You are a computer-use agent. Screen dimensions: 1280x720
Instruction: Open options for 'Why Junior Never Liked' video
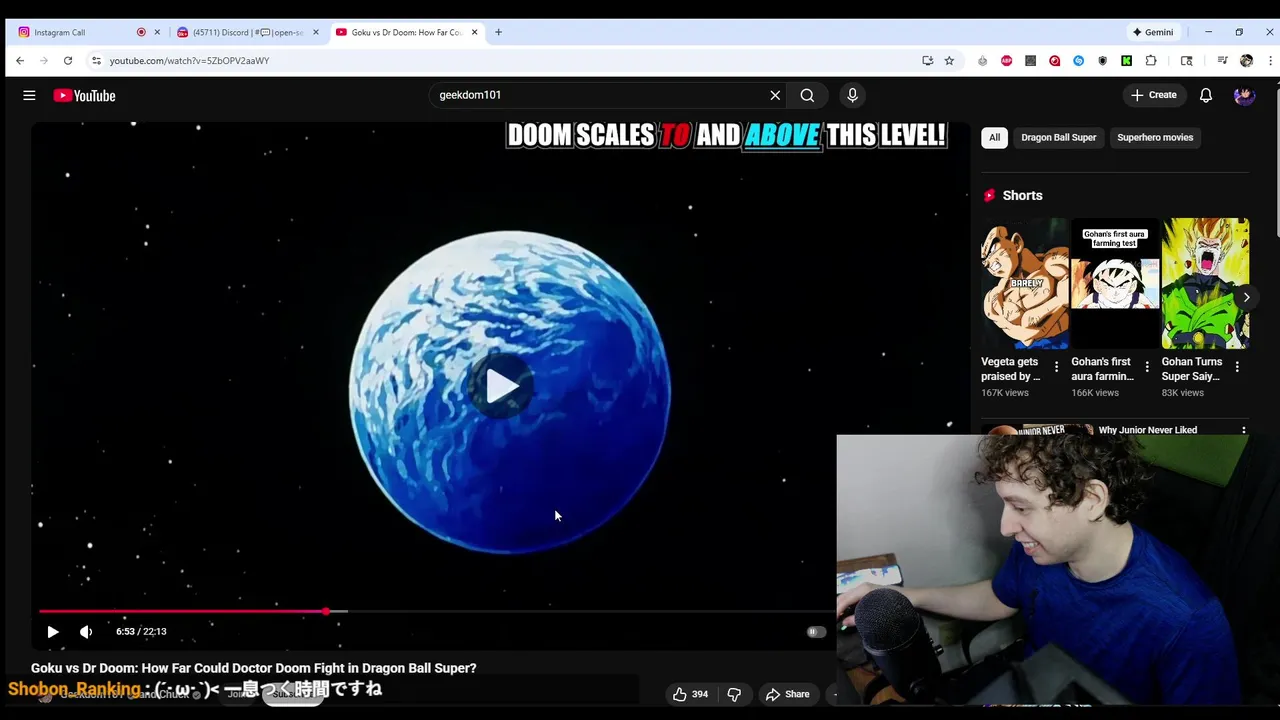click(1244, 431)
